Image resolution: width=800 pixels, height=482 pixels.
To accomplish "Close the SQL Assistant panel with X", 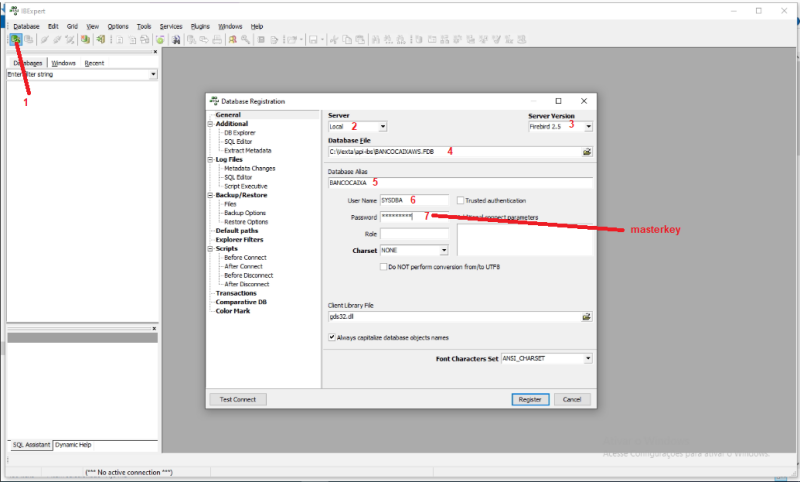I will [154, 327].
